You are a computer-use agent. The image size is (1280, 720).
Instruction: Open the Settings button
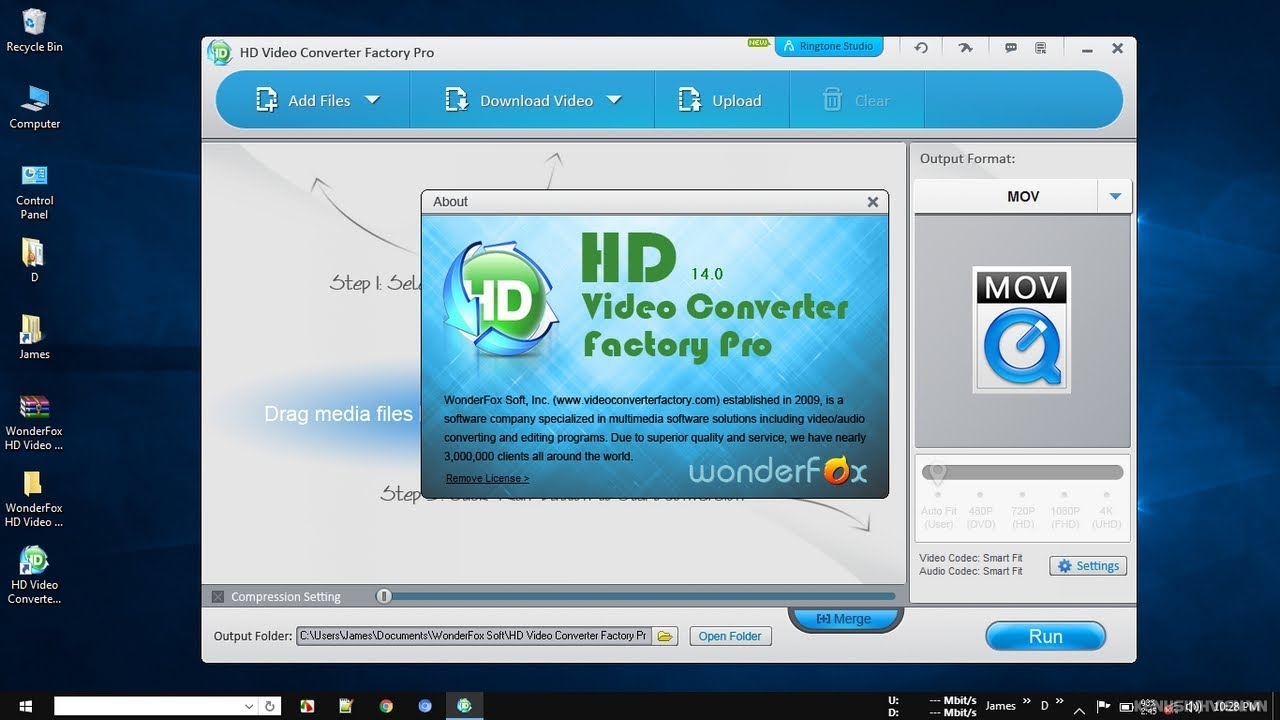(x=1088, y=566)
